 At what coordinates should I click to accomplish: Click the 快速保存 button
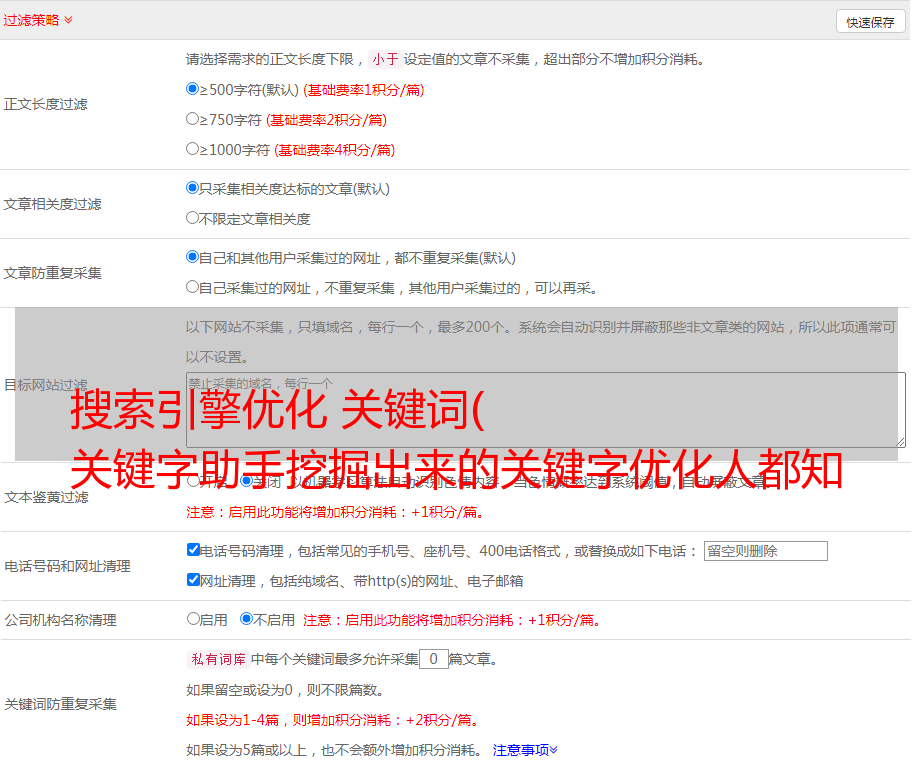pos(870,22)
